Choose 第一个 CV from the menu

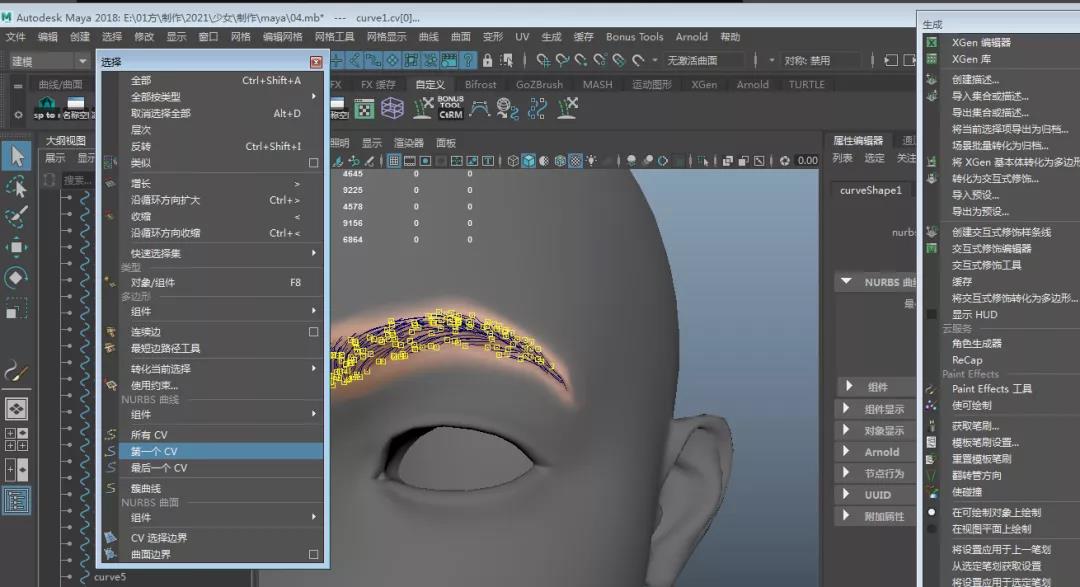(x=153, y=452)
